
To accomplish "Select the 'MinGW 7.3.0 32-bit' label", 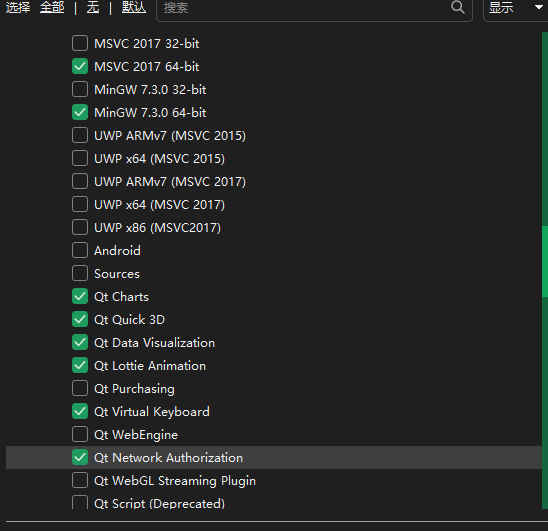I will click(150, 89).
